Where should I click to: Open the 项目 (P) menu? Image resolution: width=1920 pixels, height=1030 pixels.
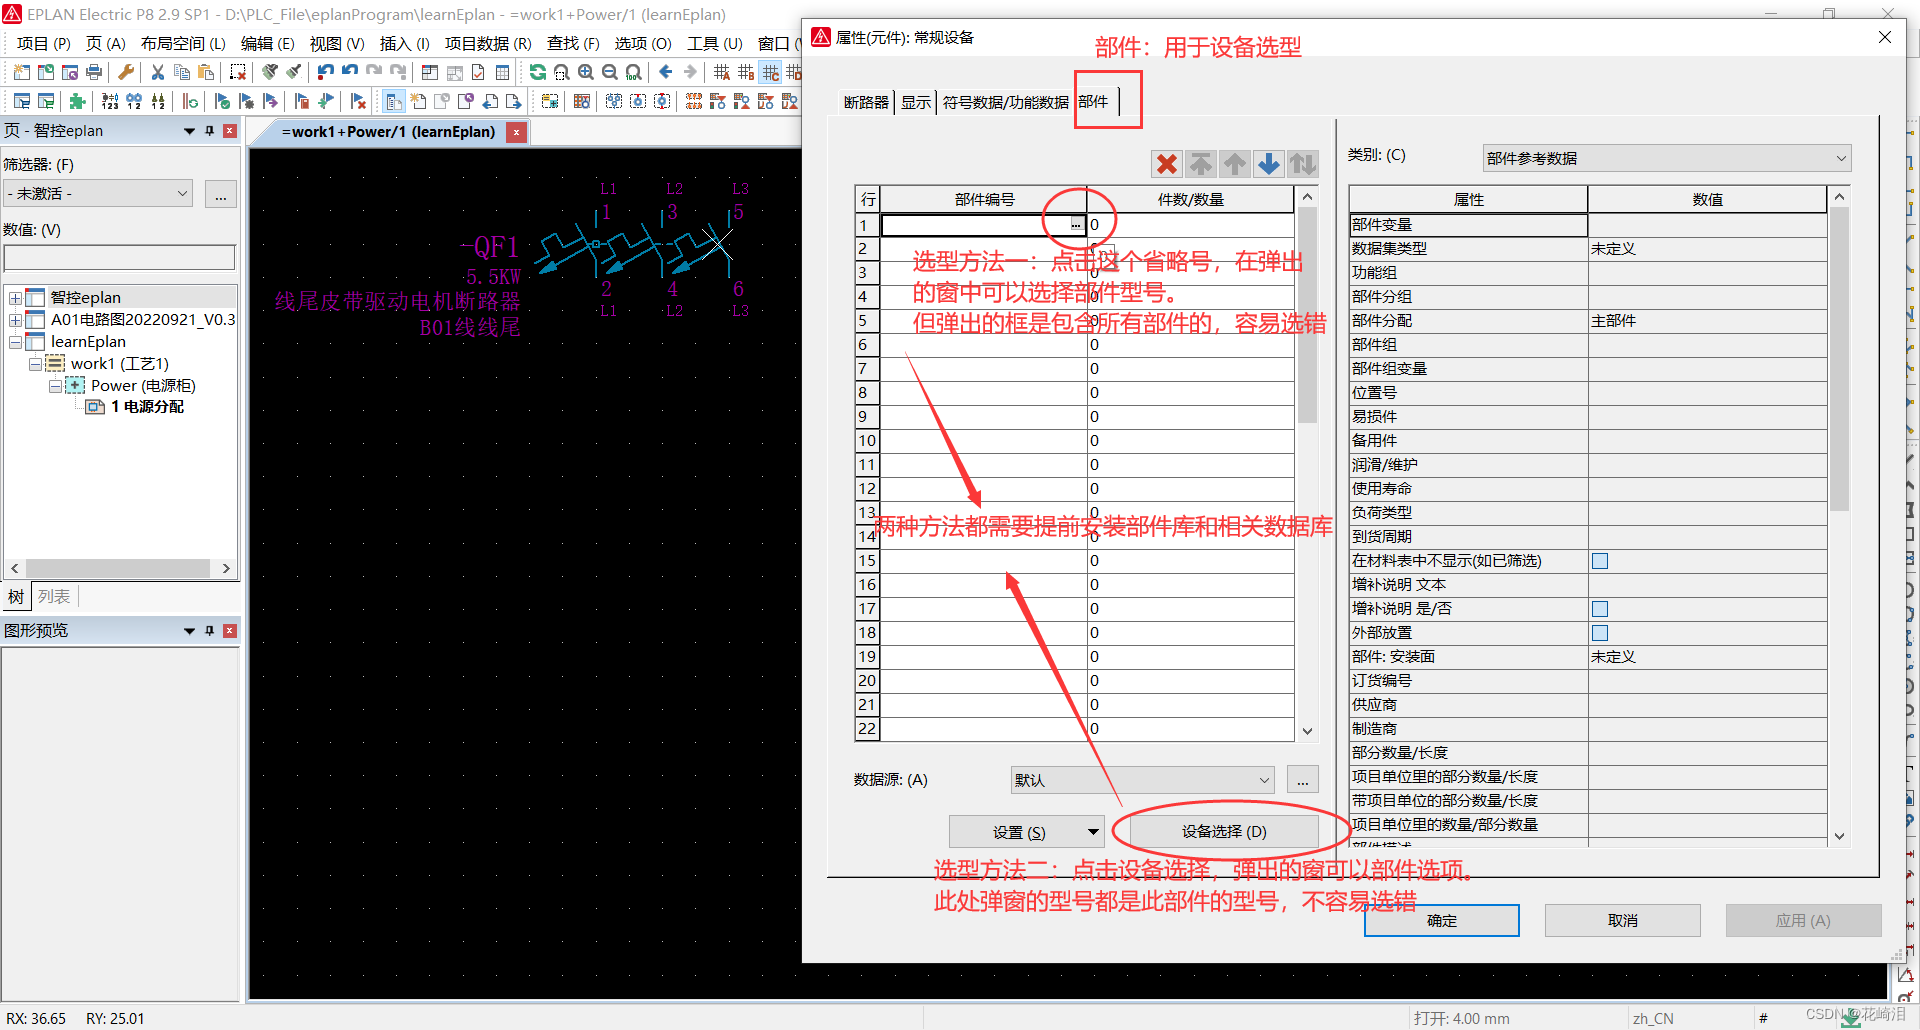44,43
